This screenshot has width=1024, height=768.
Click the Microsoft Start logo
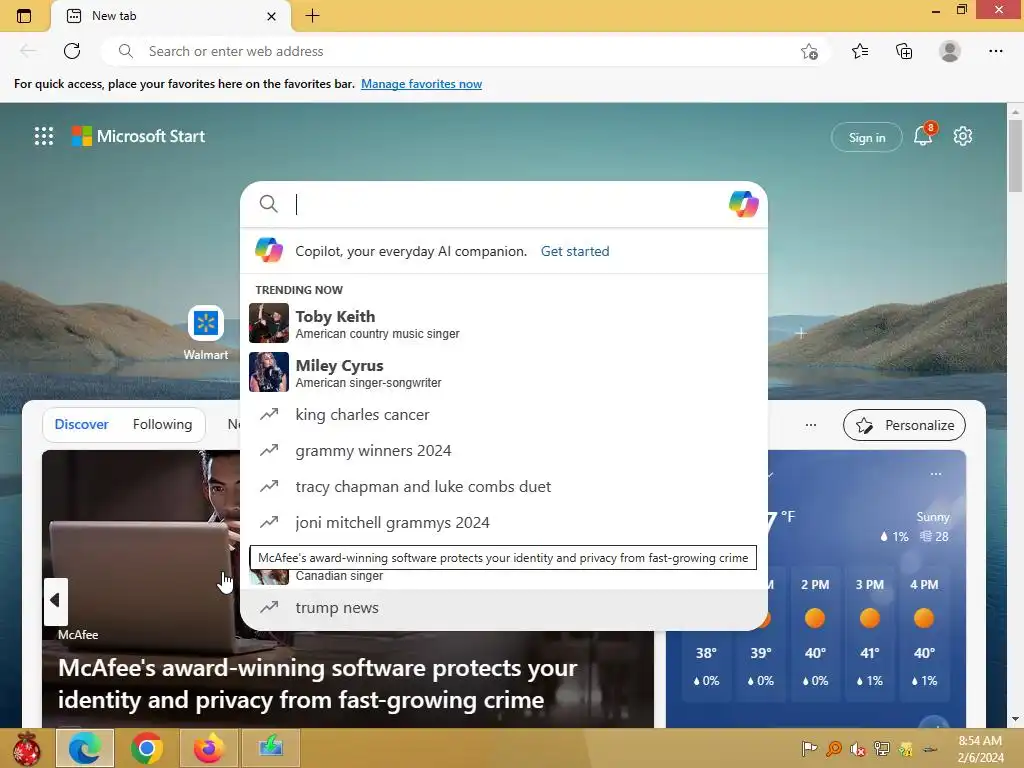[x=138, y=136]
